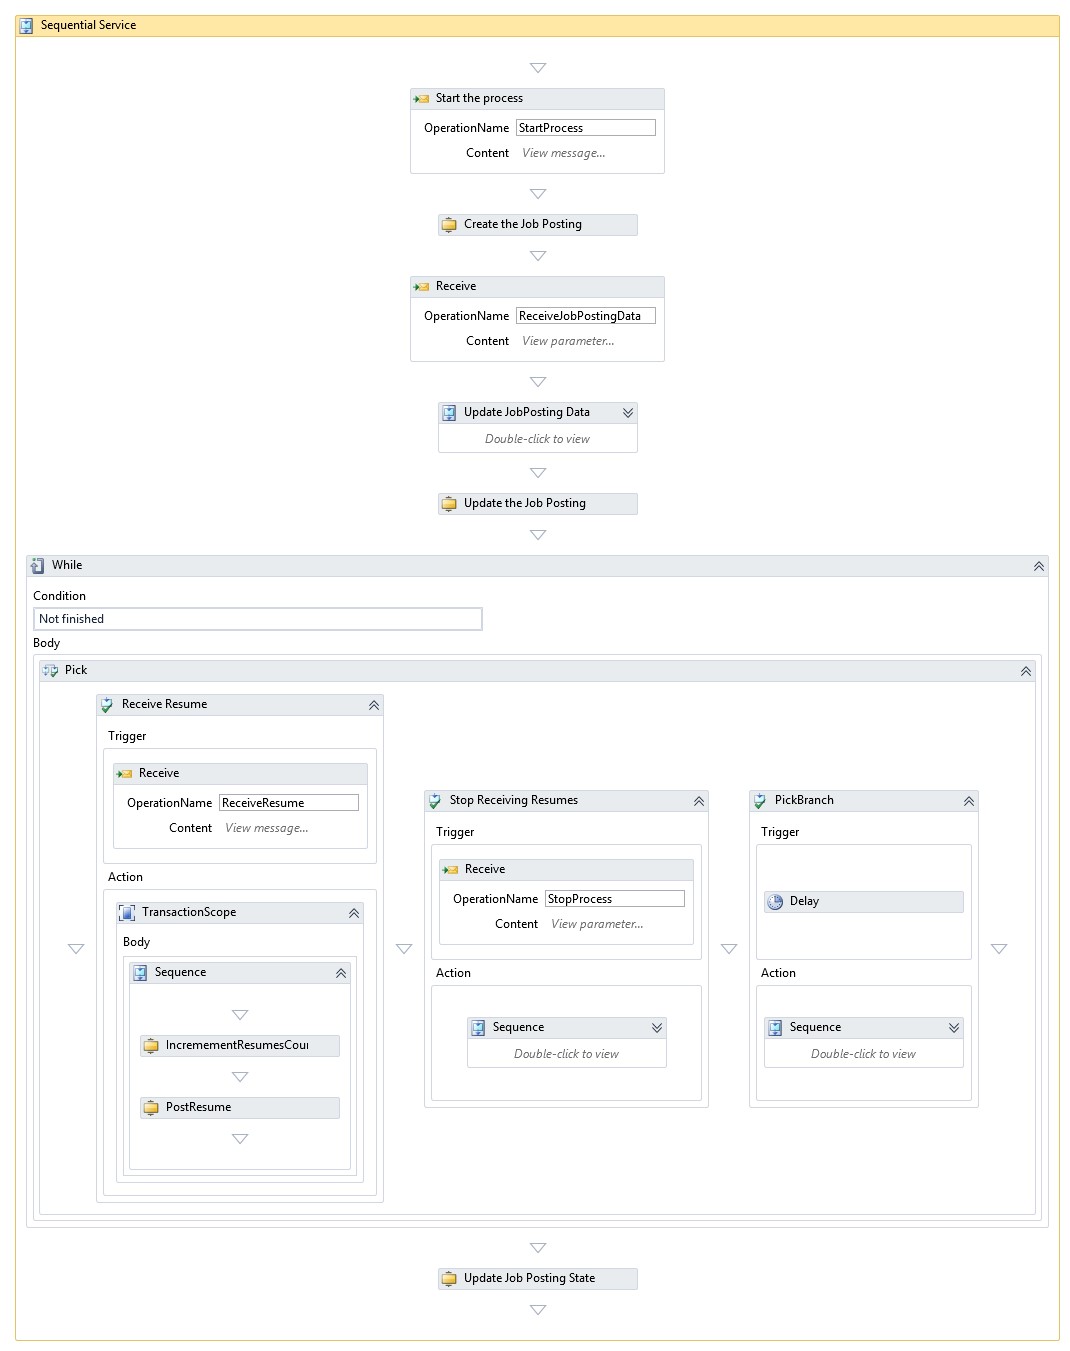Open View parameter link under StopProcess
This screenshot has width=1070, height=1351.
597,924
